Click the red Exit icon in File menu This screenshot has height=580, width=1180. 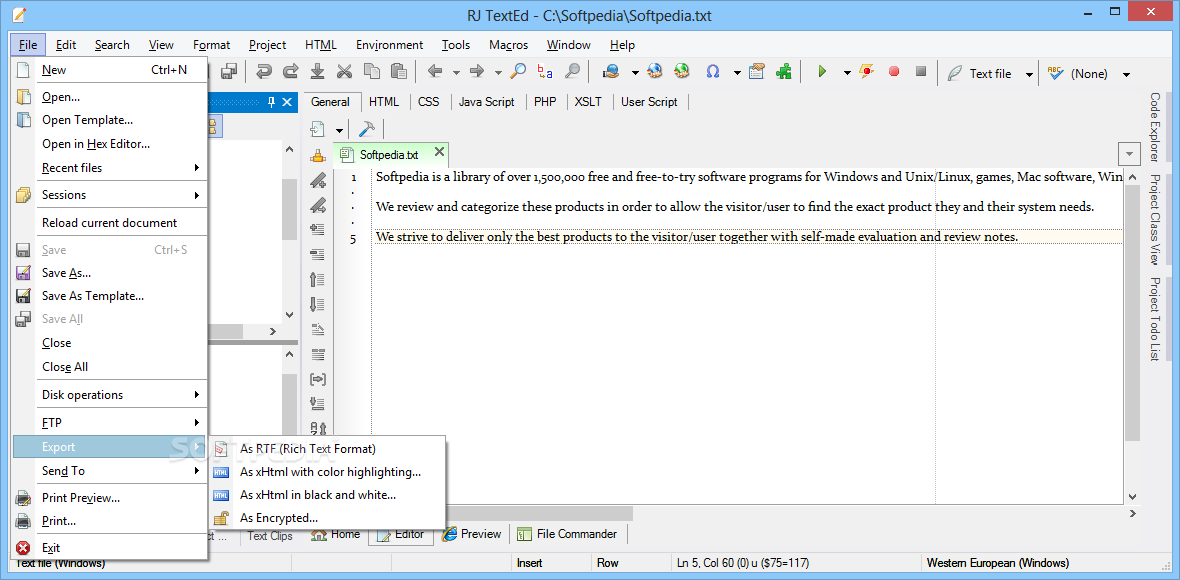coord(23,548)
